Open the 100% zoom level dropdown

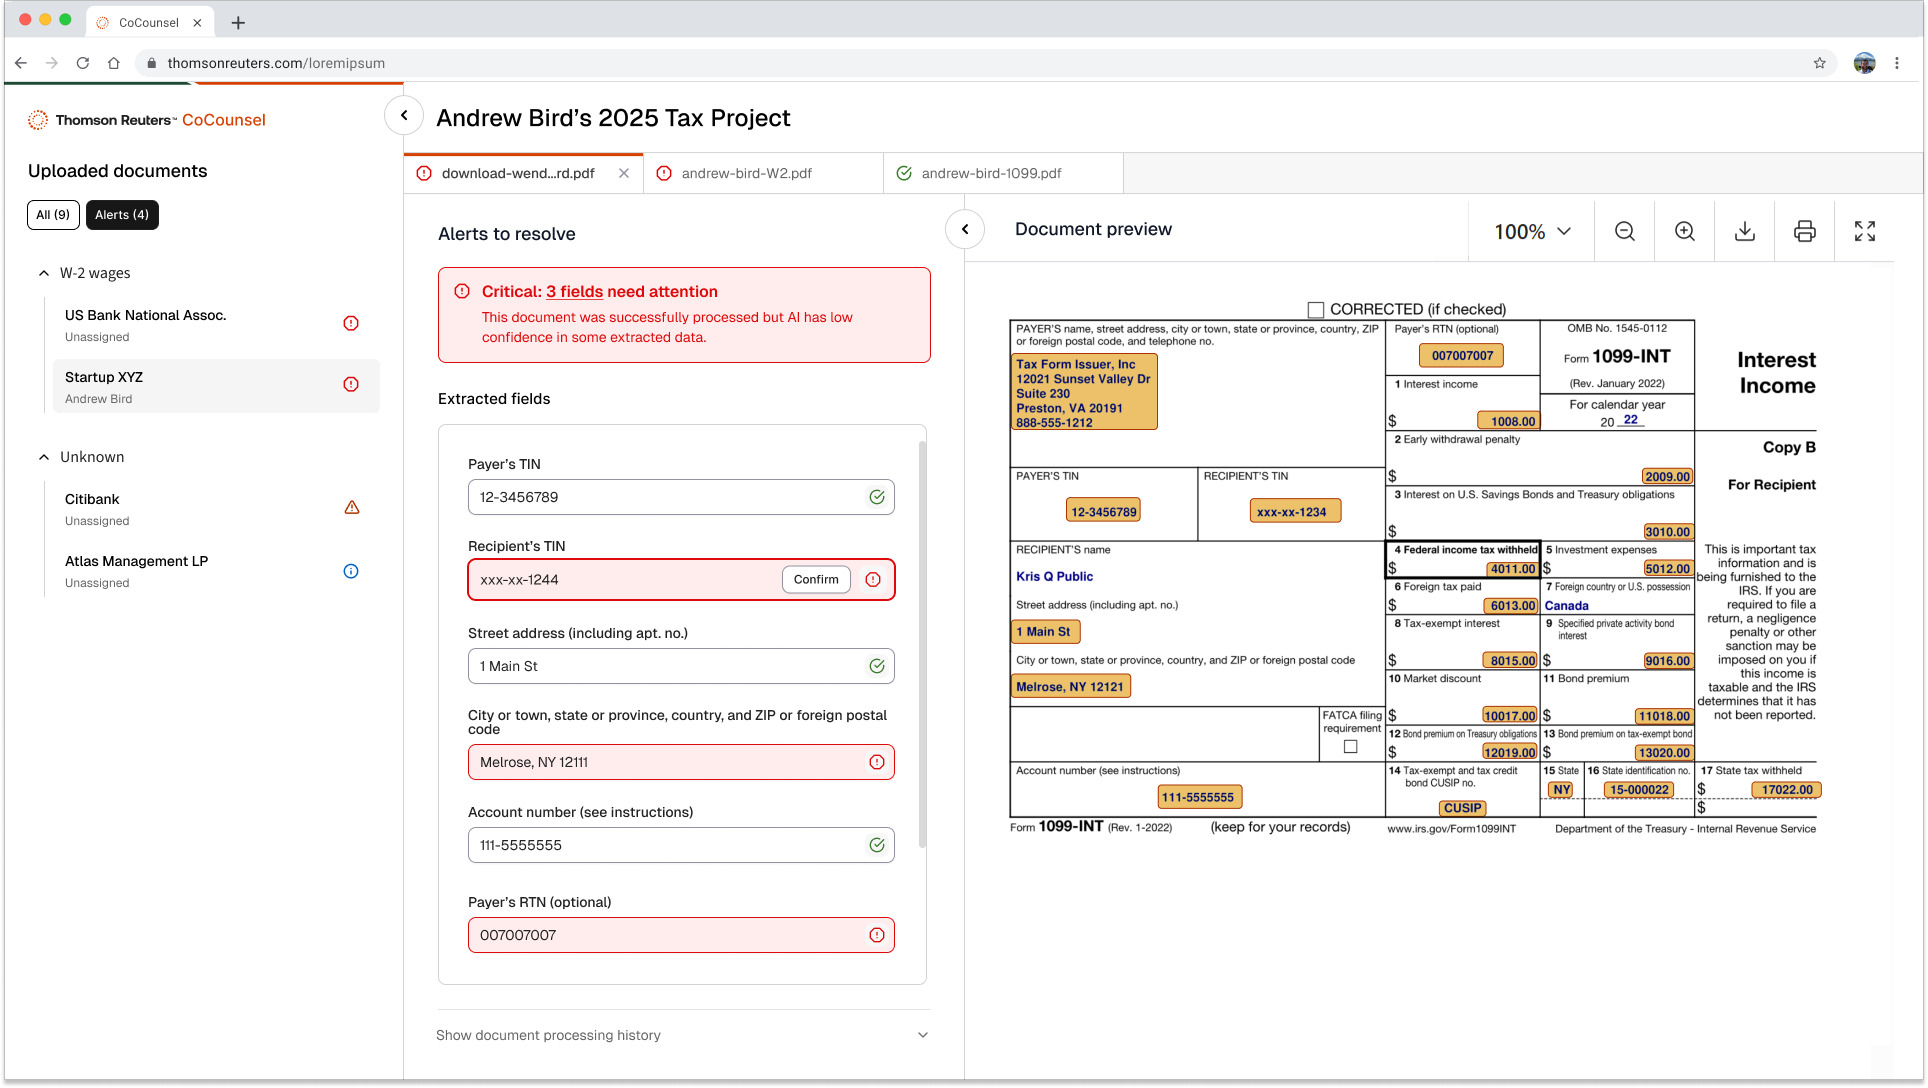point(1530,231)
